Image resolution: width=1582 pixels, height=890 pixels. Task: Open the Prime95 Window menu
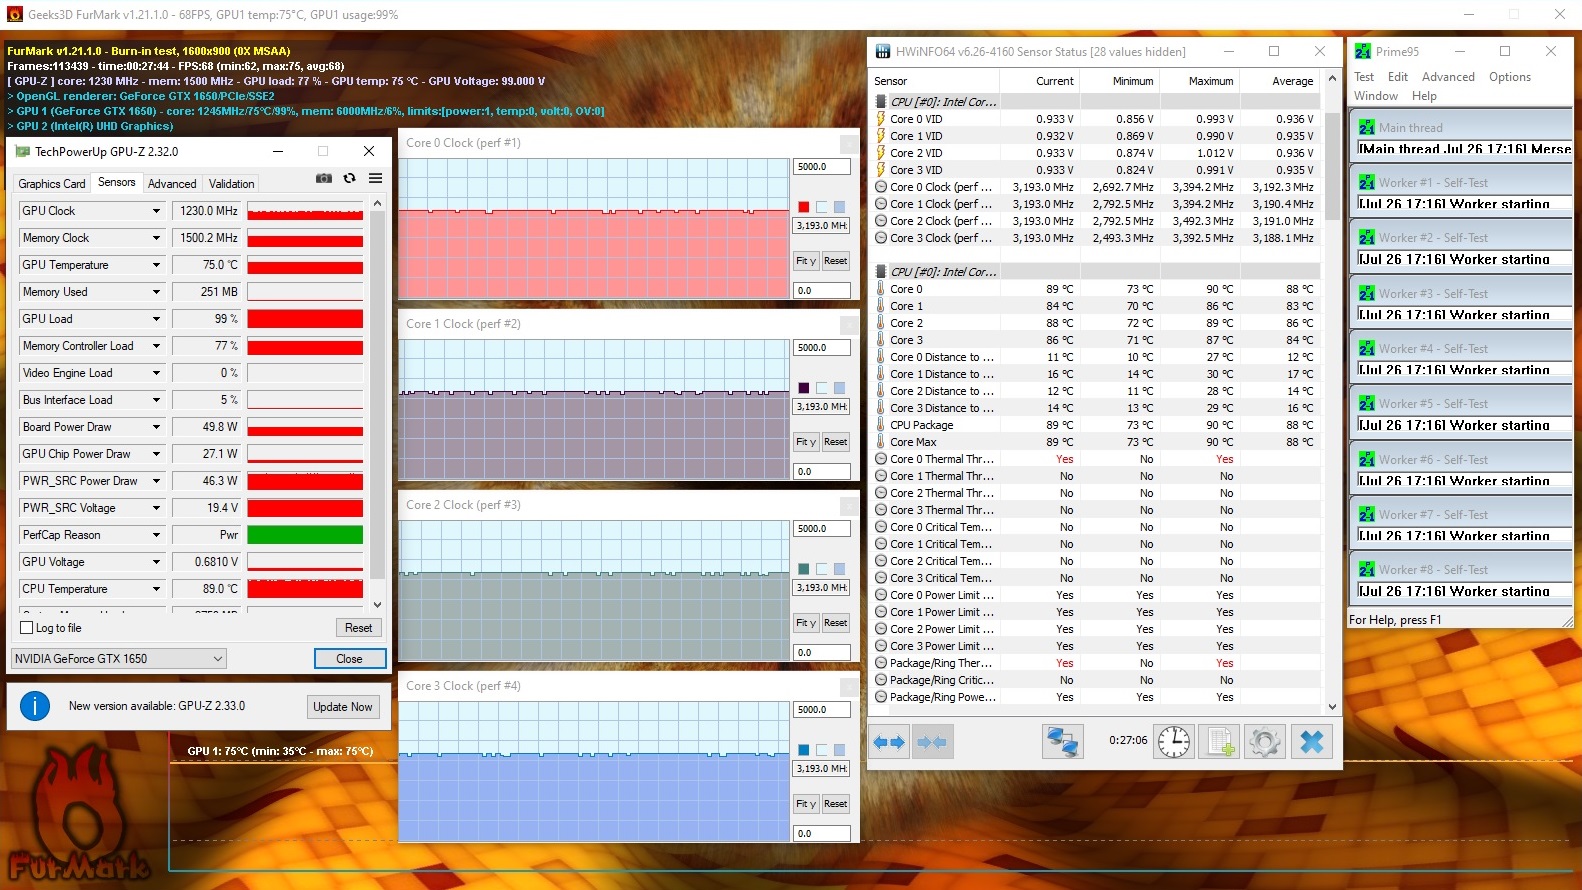(1376, 96)
